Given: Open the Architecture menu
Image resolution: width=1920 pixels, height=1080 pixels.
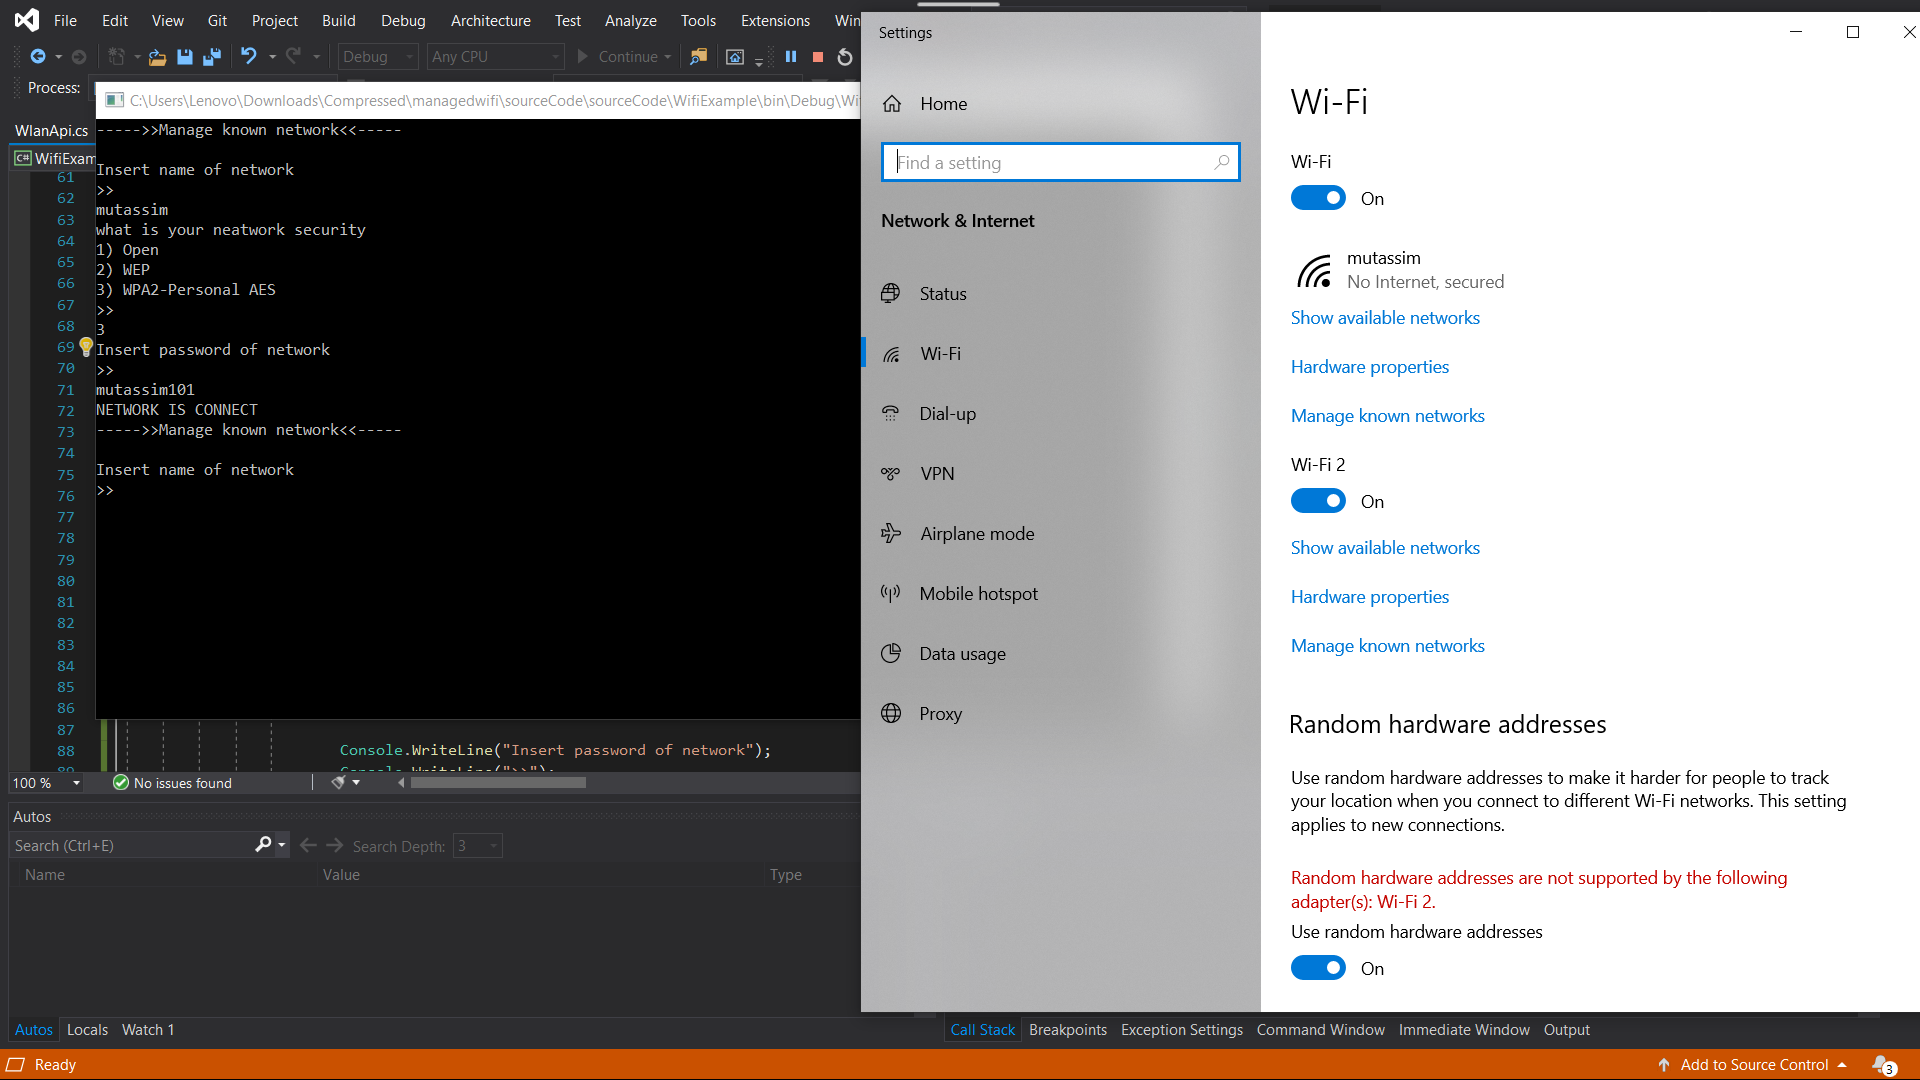Looking at the screenshot, I should point(490,20).
